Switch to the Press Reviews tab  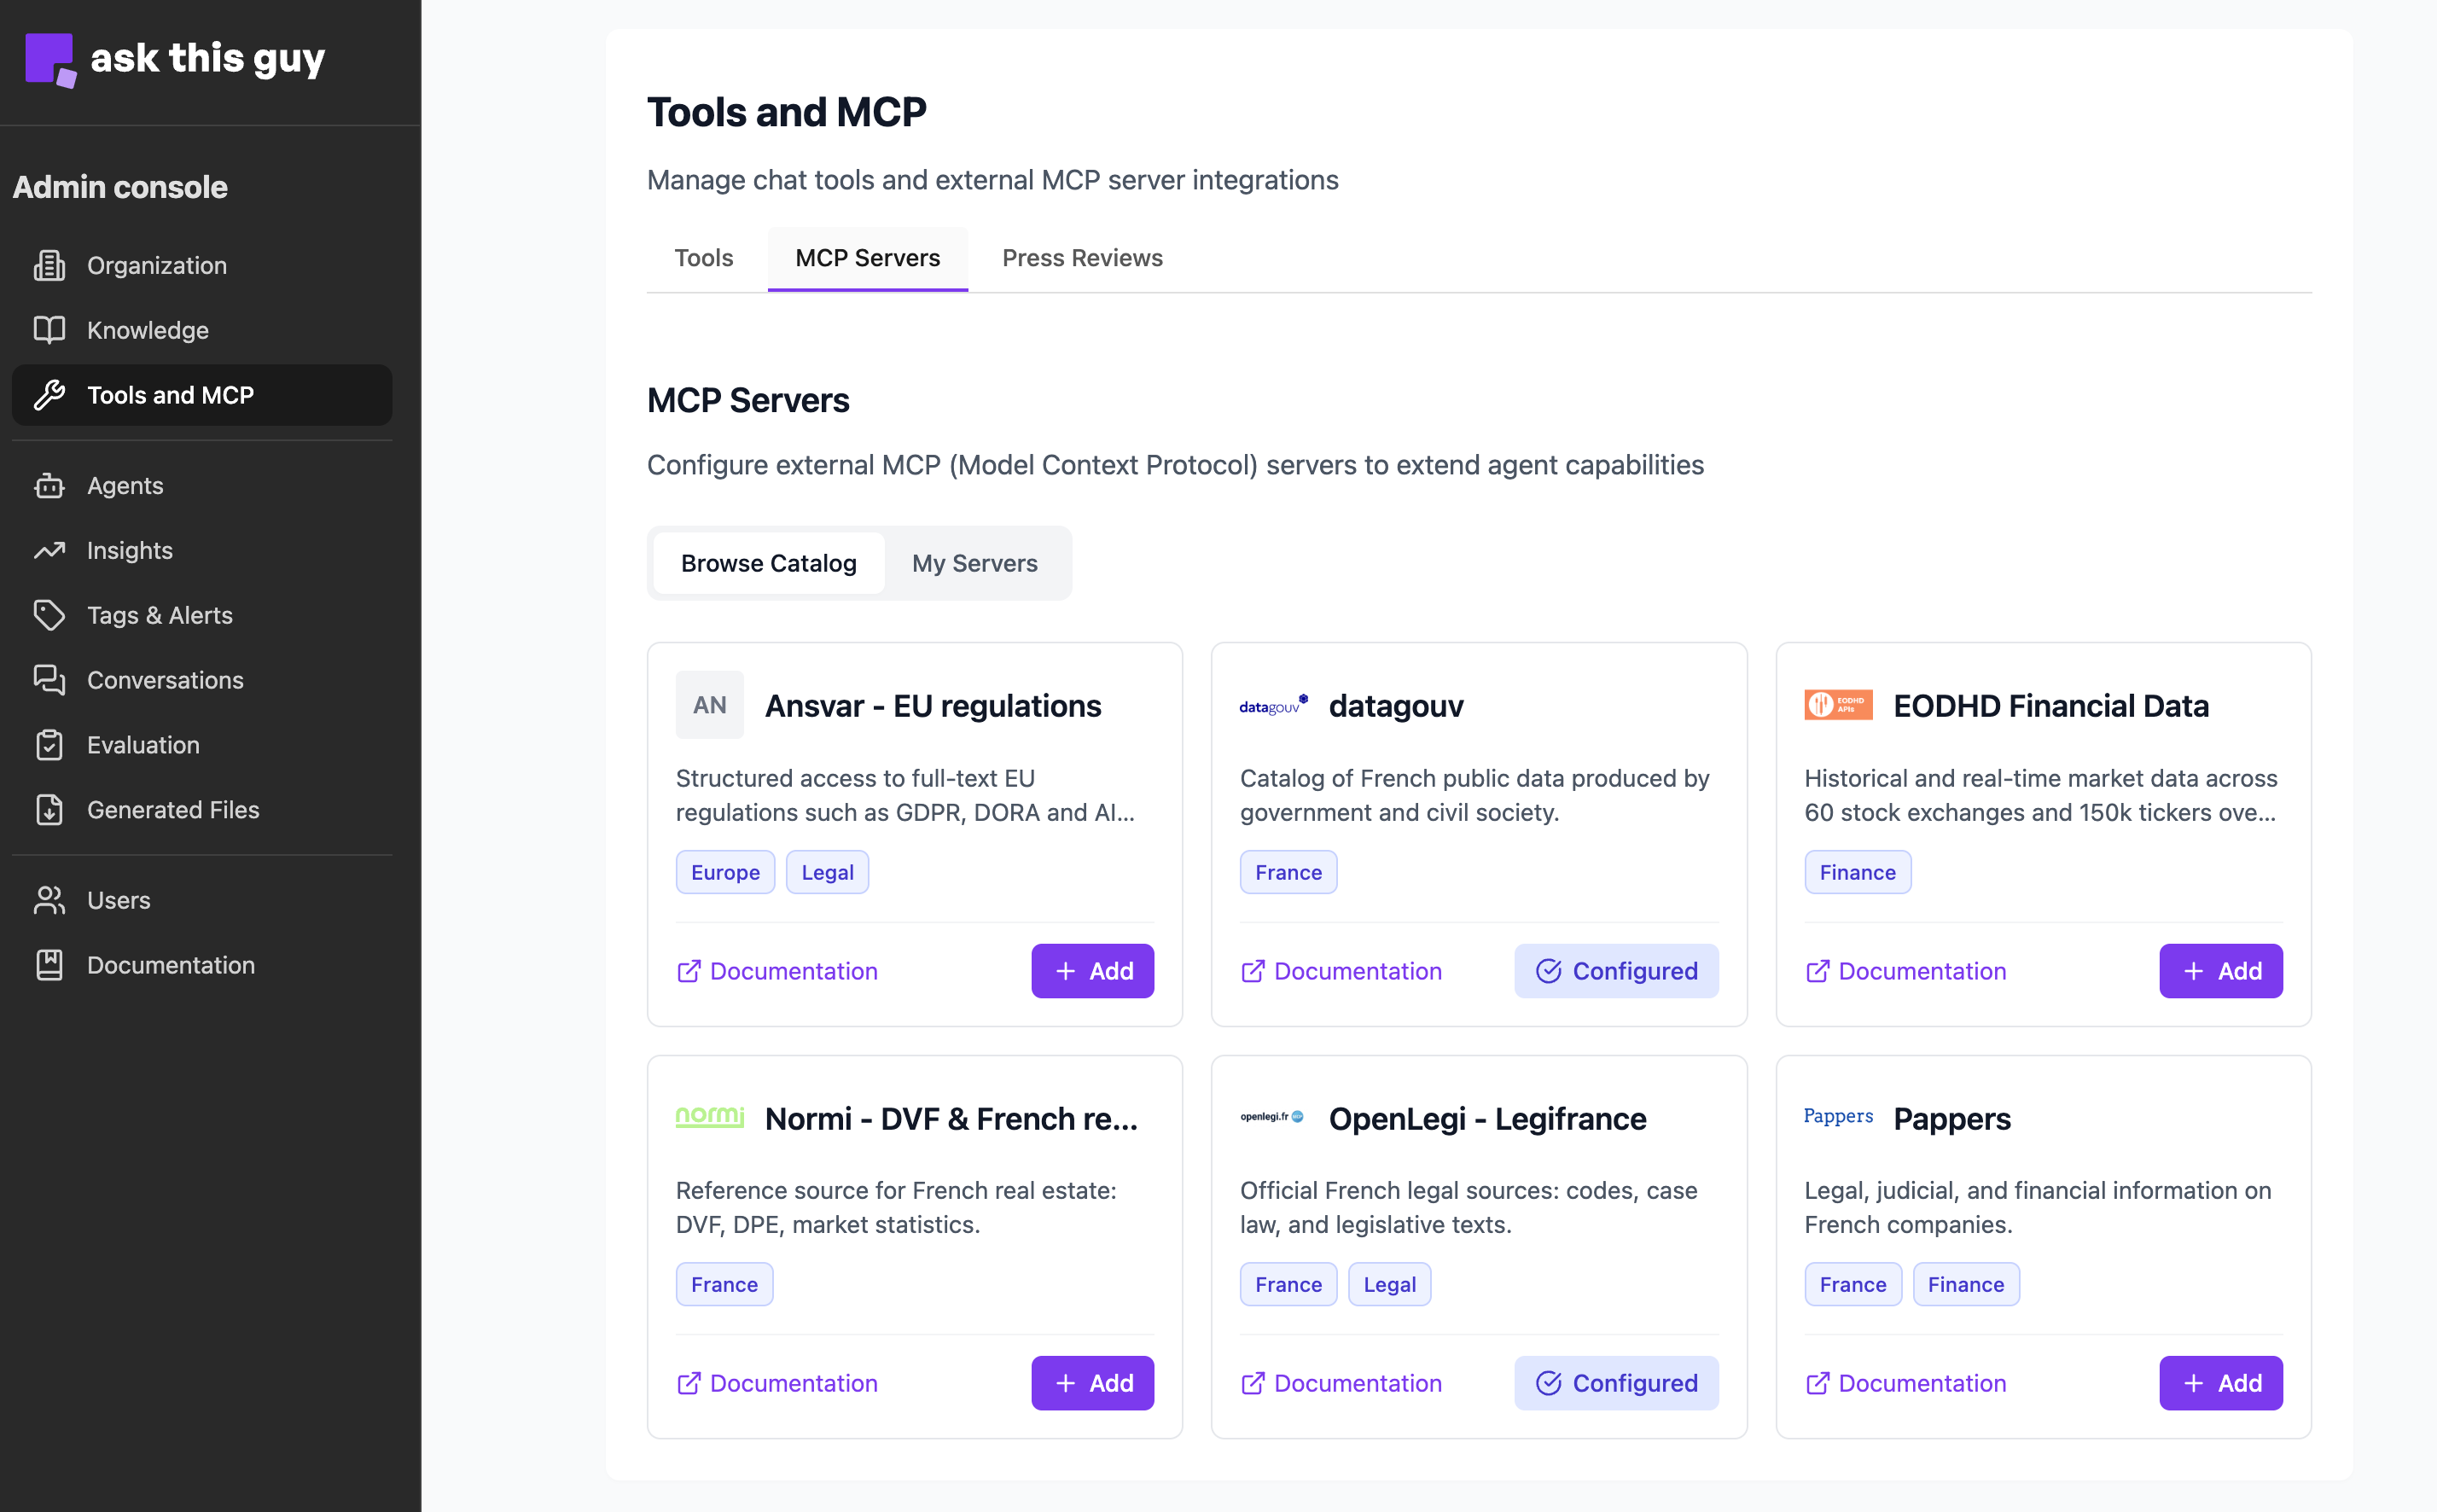click(1082, 258)
